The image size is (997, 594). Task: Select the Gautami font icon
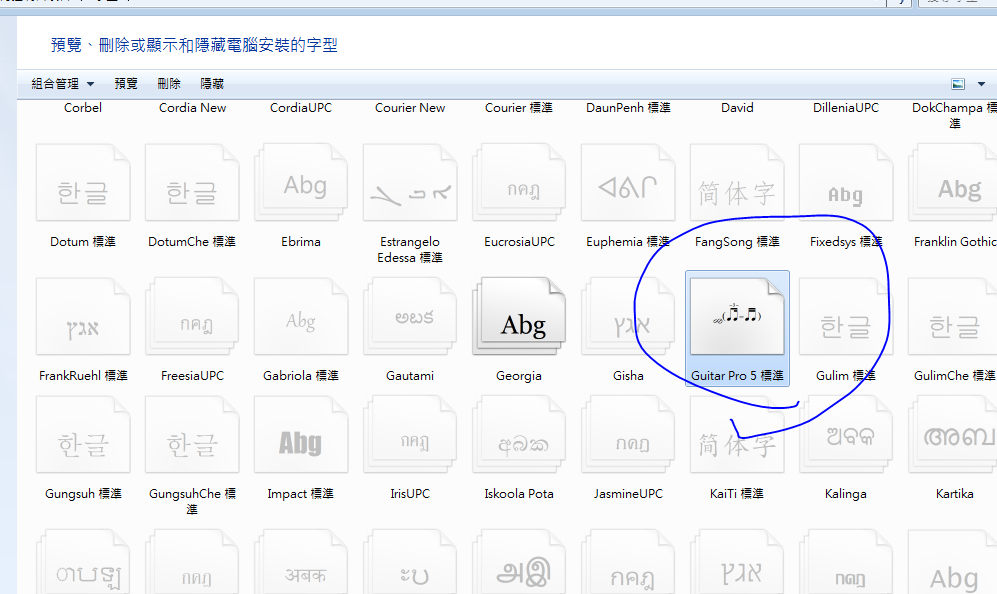click(410, 316)
